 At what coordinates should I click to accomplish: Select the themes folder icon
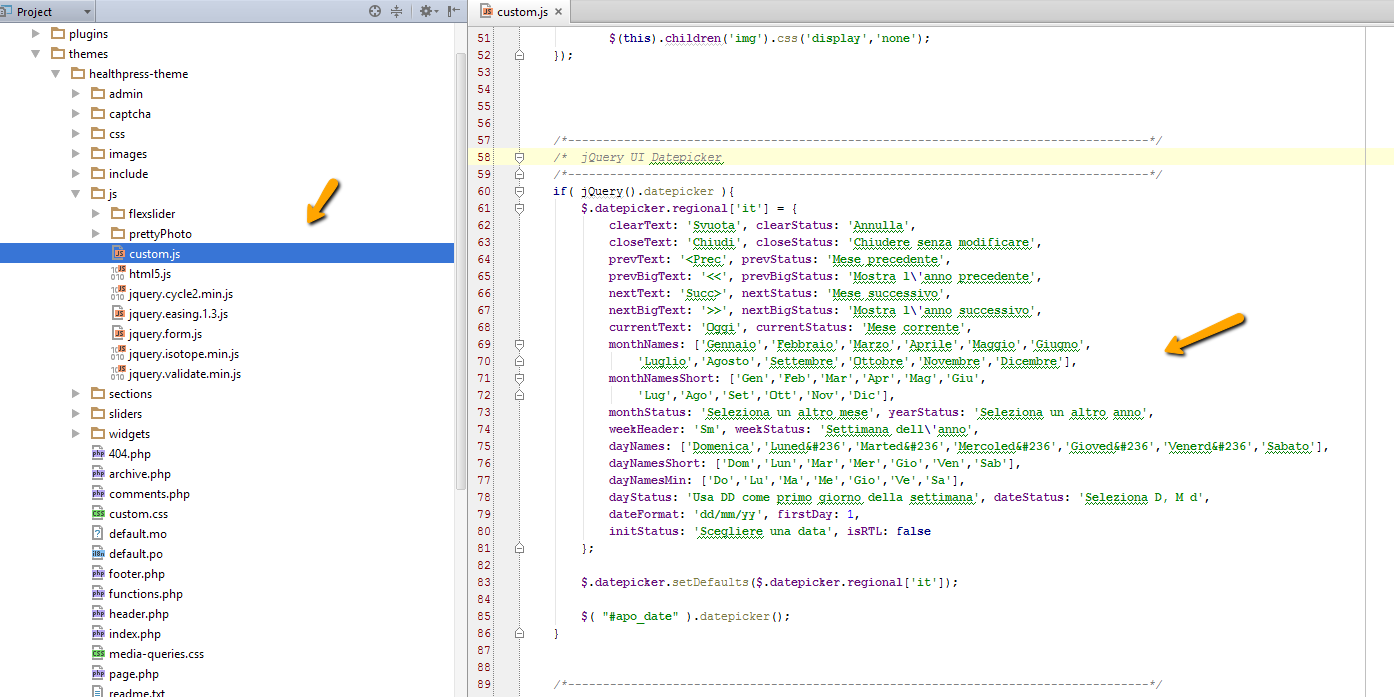pyautogui.click(x=58, y=53)
